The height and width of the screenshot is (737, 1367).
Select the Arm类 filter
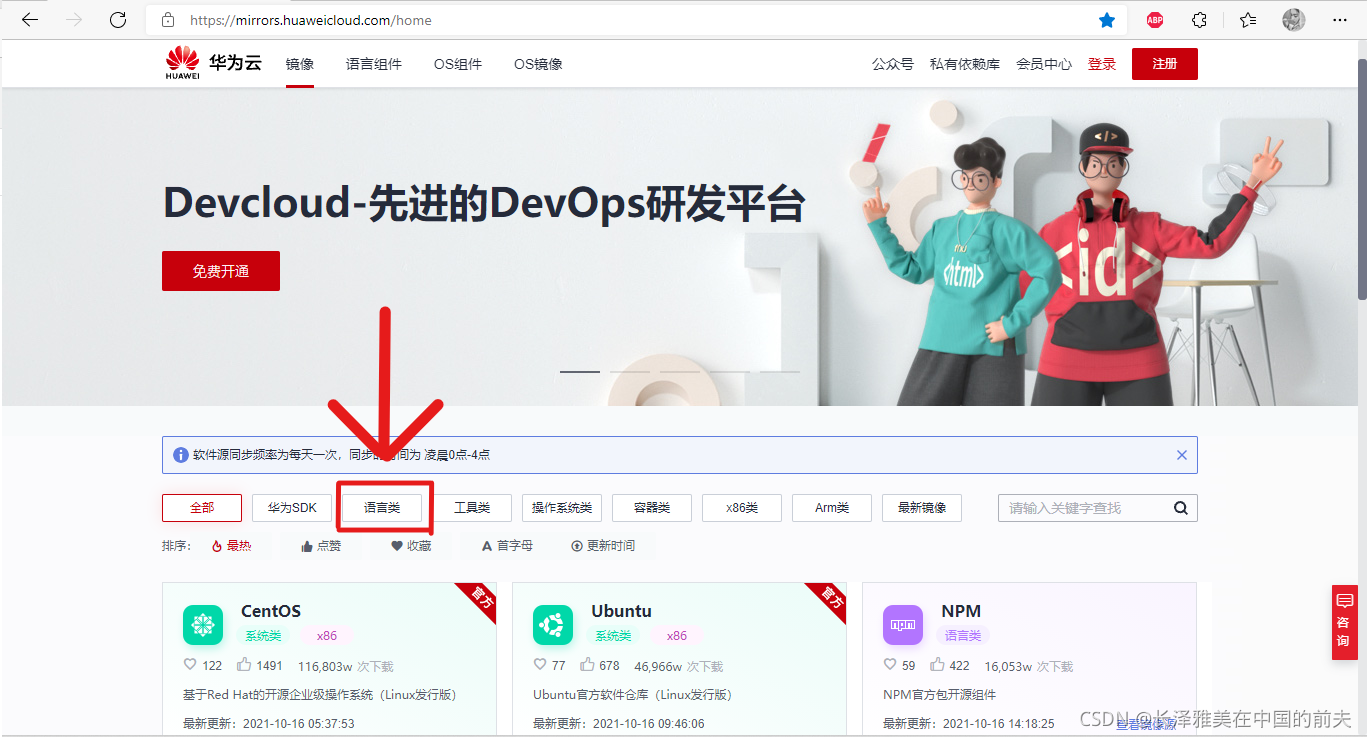tap(832, 508)
